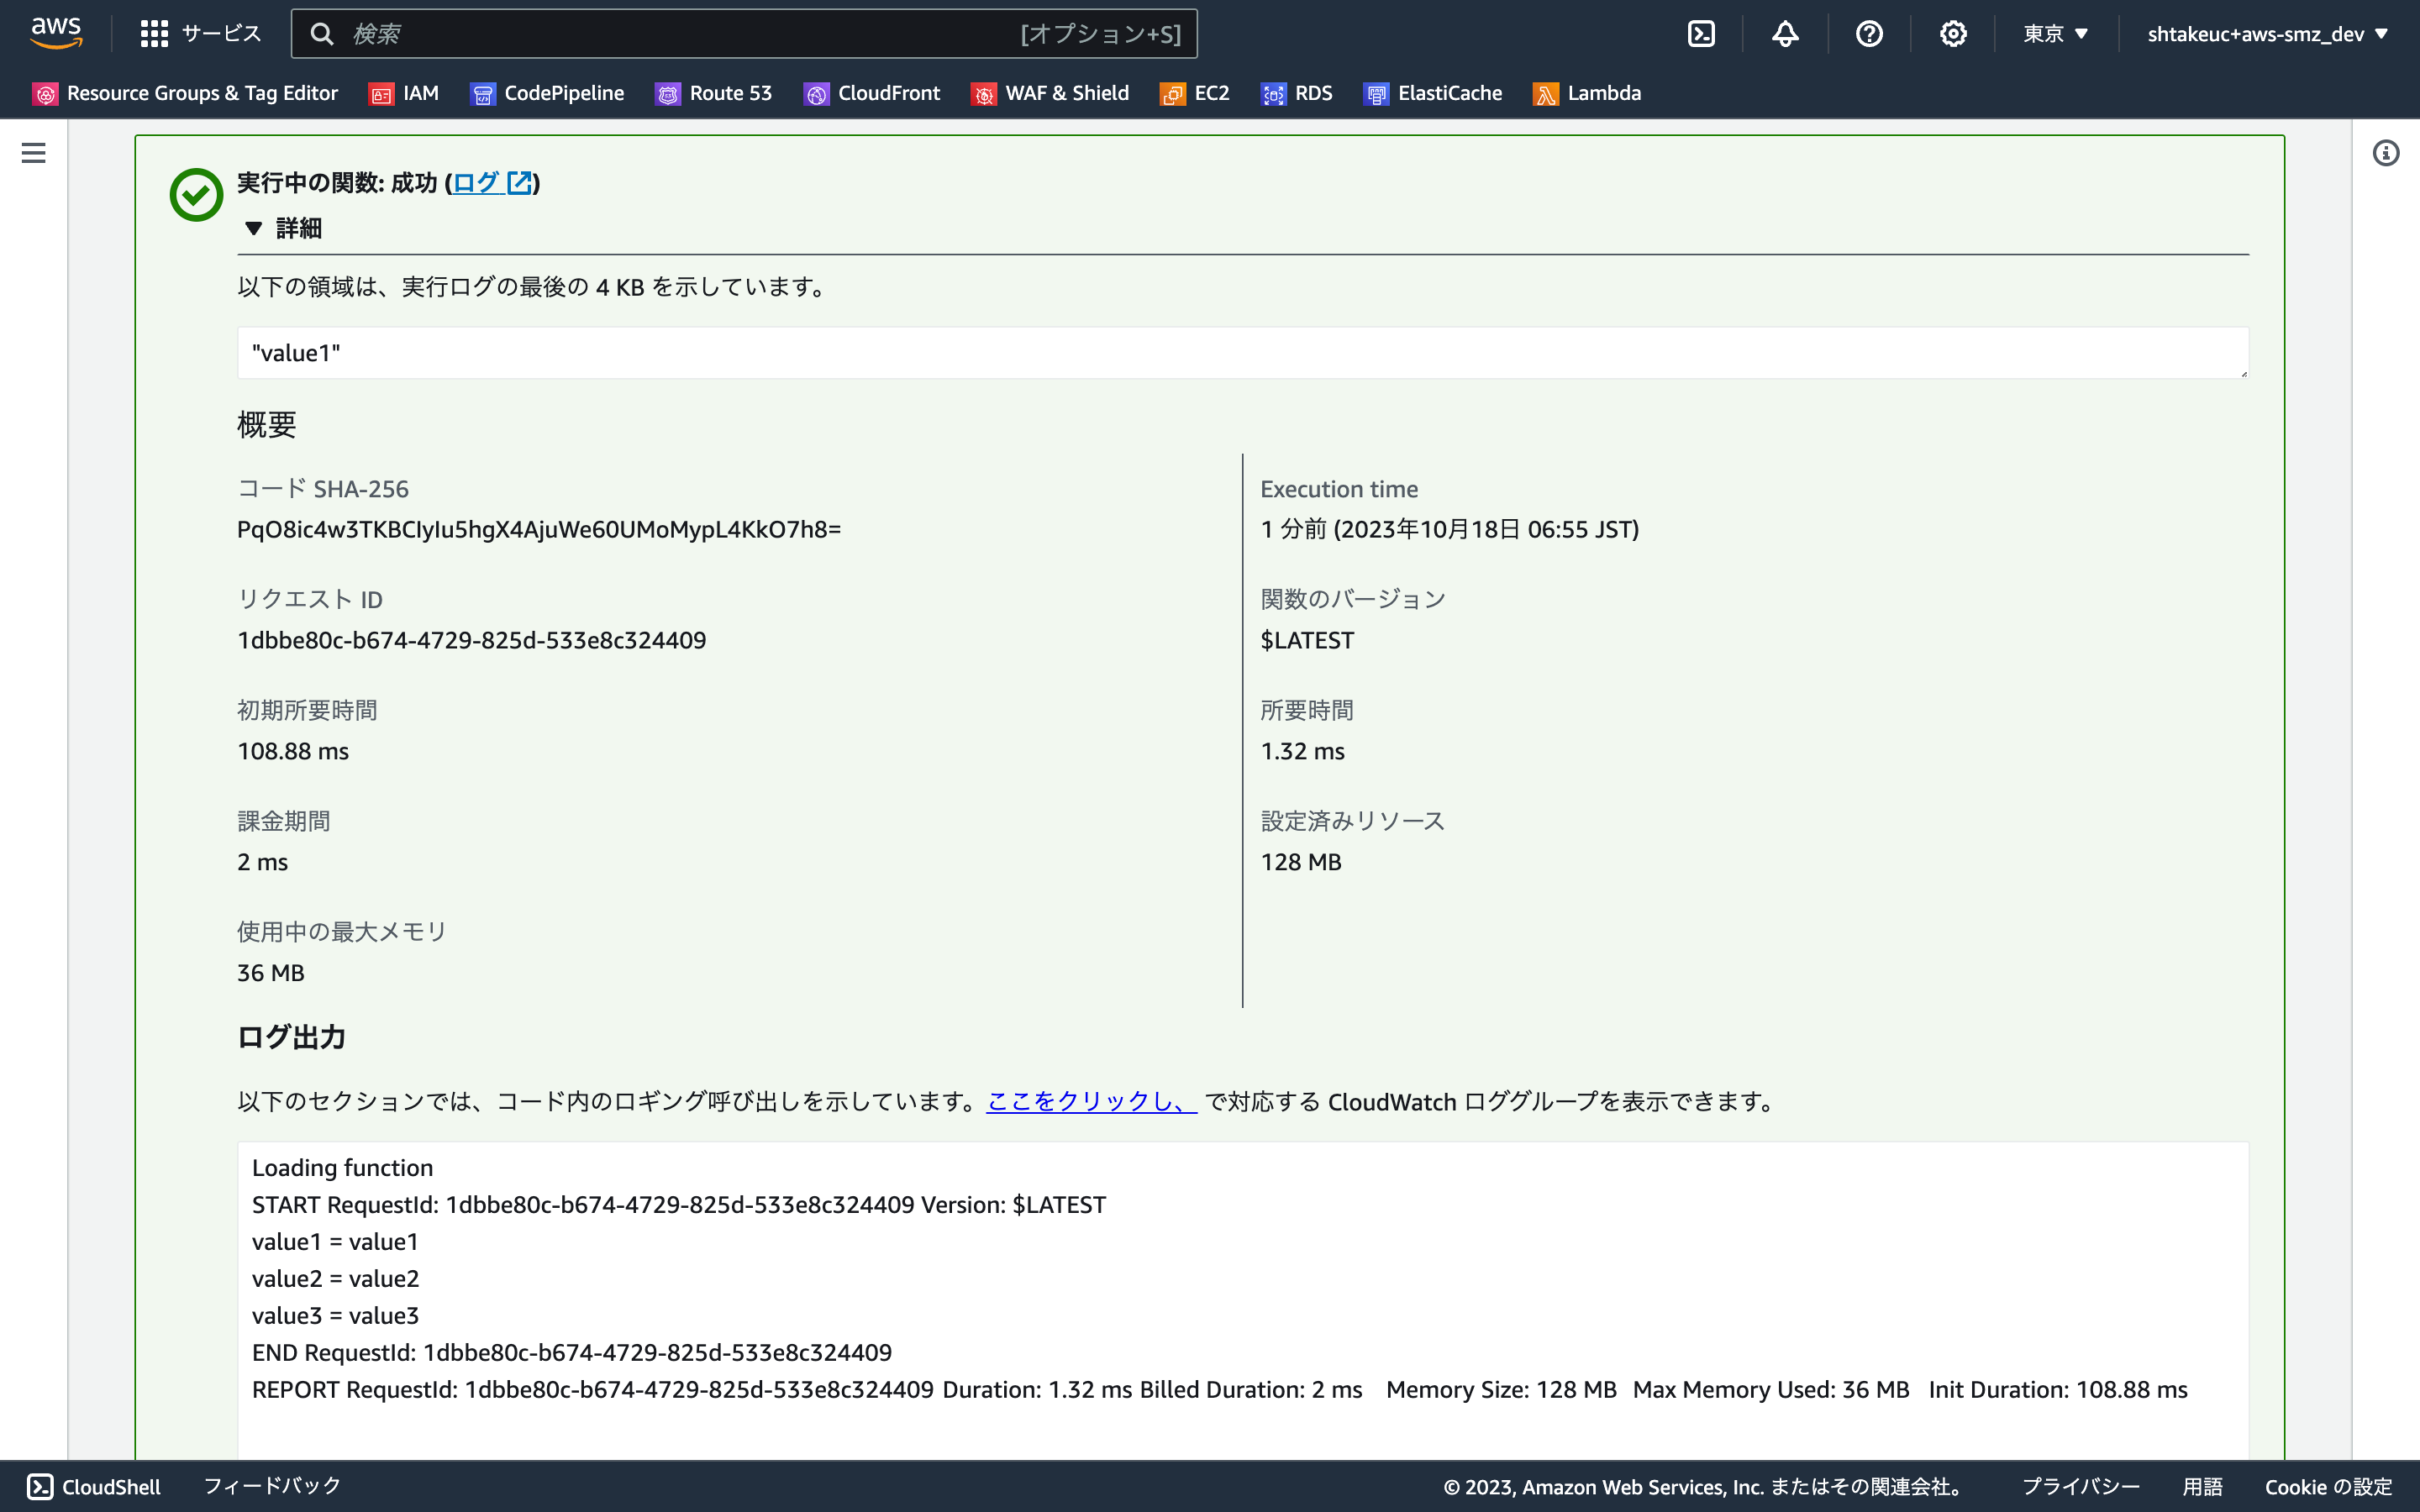This screenshot has height=1512, width=2420.
Task: Open the CodePipeline favorites shortcut label
Action: click(x=564, y=93)
